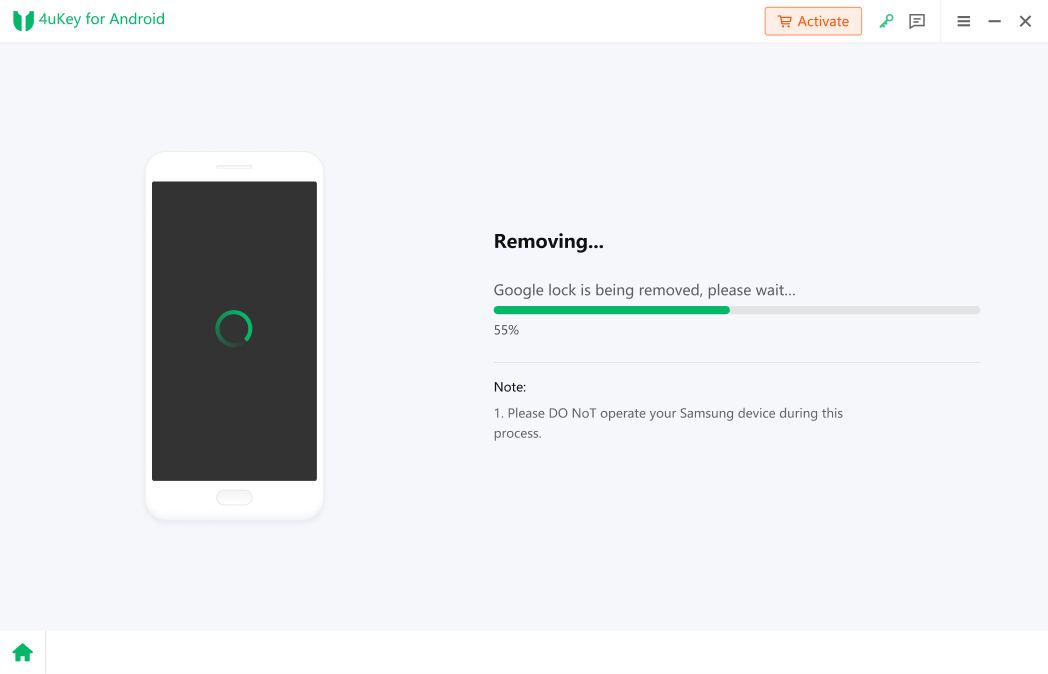Viewport: 1048px width, 674px height.
Task: Close the 4uKey for Android window
Action: point(1025,21)
